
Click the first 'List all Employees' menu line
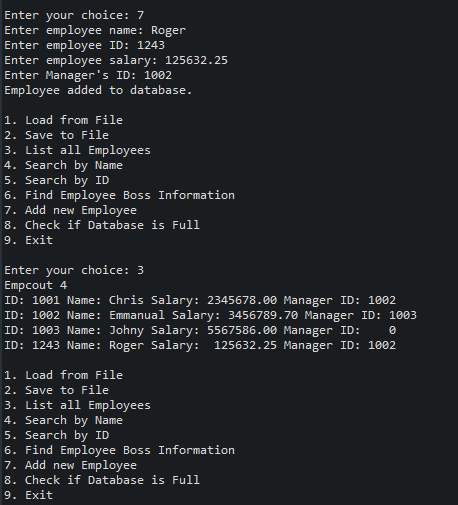pyautogui.click(x=77, y=150)
